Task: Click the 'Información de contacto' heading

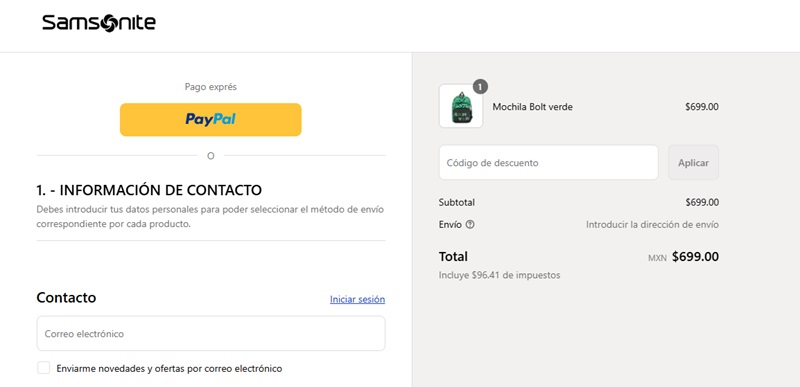Action: click(x=149, y=190)
